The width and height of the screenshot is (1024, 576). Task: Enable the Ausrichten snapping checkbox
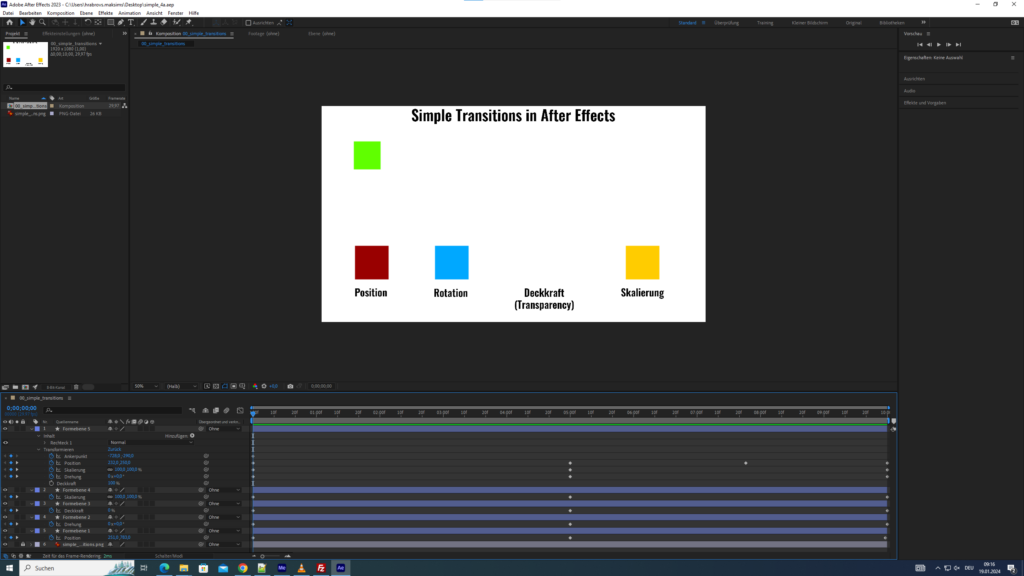coord(248,21)
